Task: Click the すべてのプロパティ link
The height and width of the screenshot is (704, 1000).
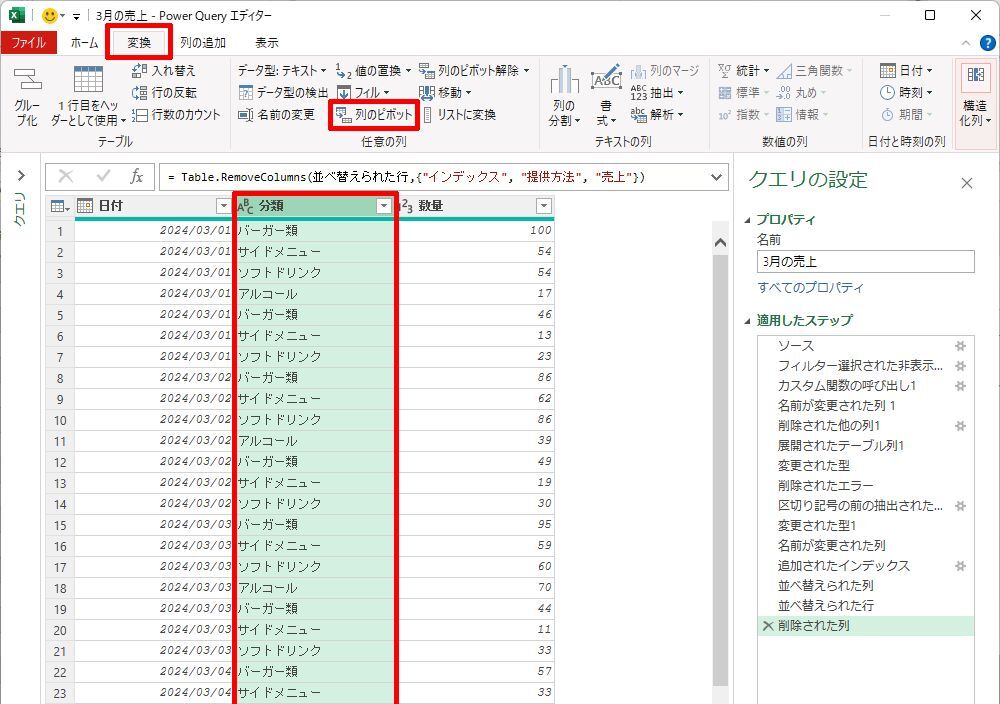Action: point(810,288)
